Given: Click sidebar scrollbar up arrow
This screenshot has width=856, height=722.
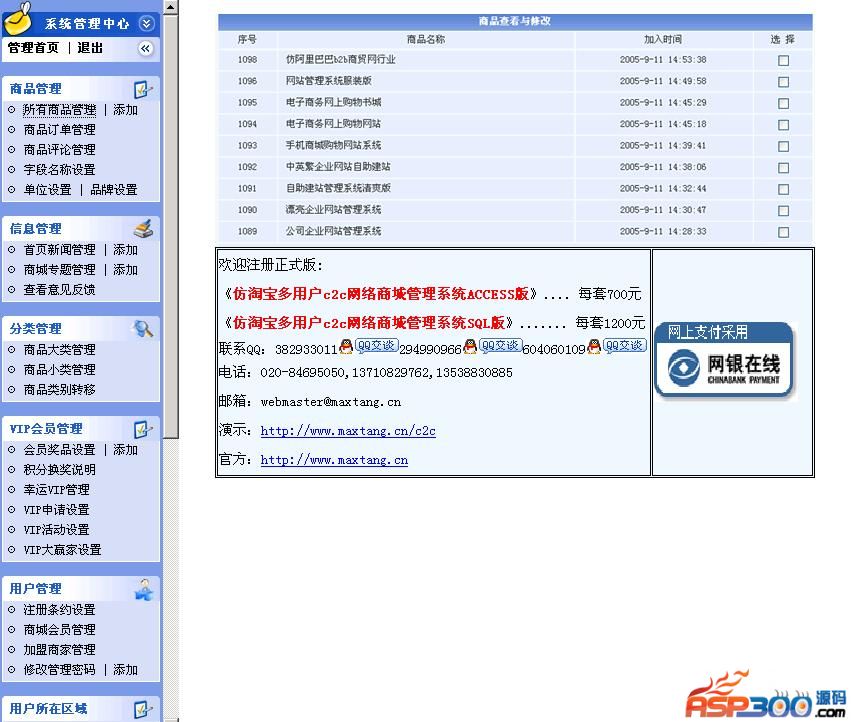Looking at the screenshot, I should point(171,7).
